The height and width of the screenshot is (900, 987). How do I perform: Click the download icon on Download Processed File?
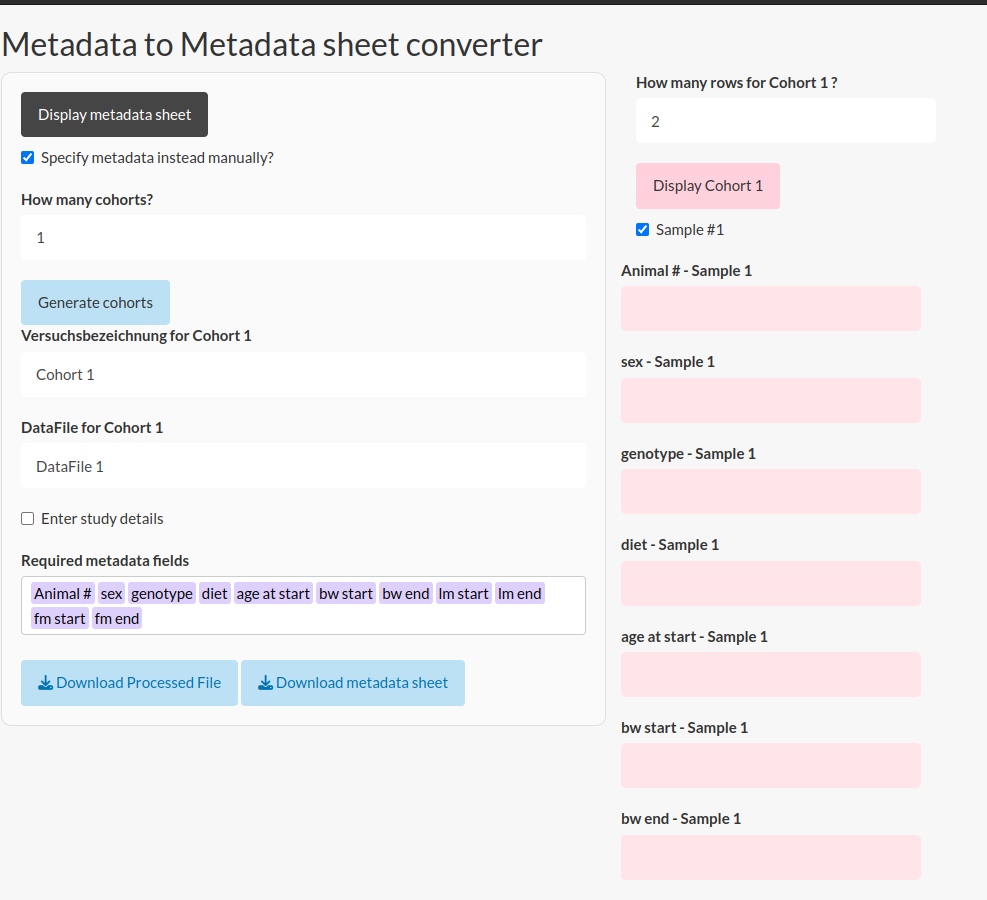pos(45,683)
